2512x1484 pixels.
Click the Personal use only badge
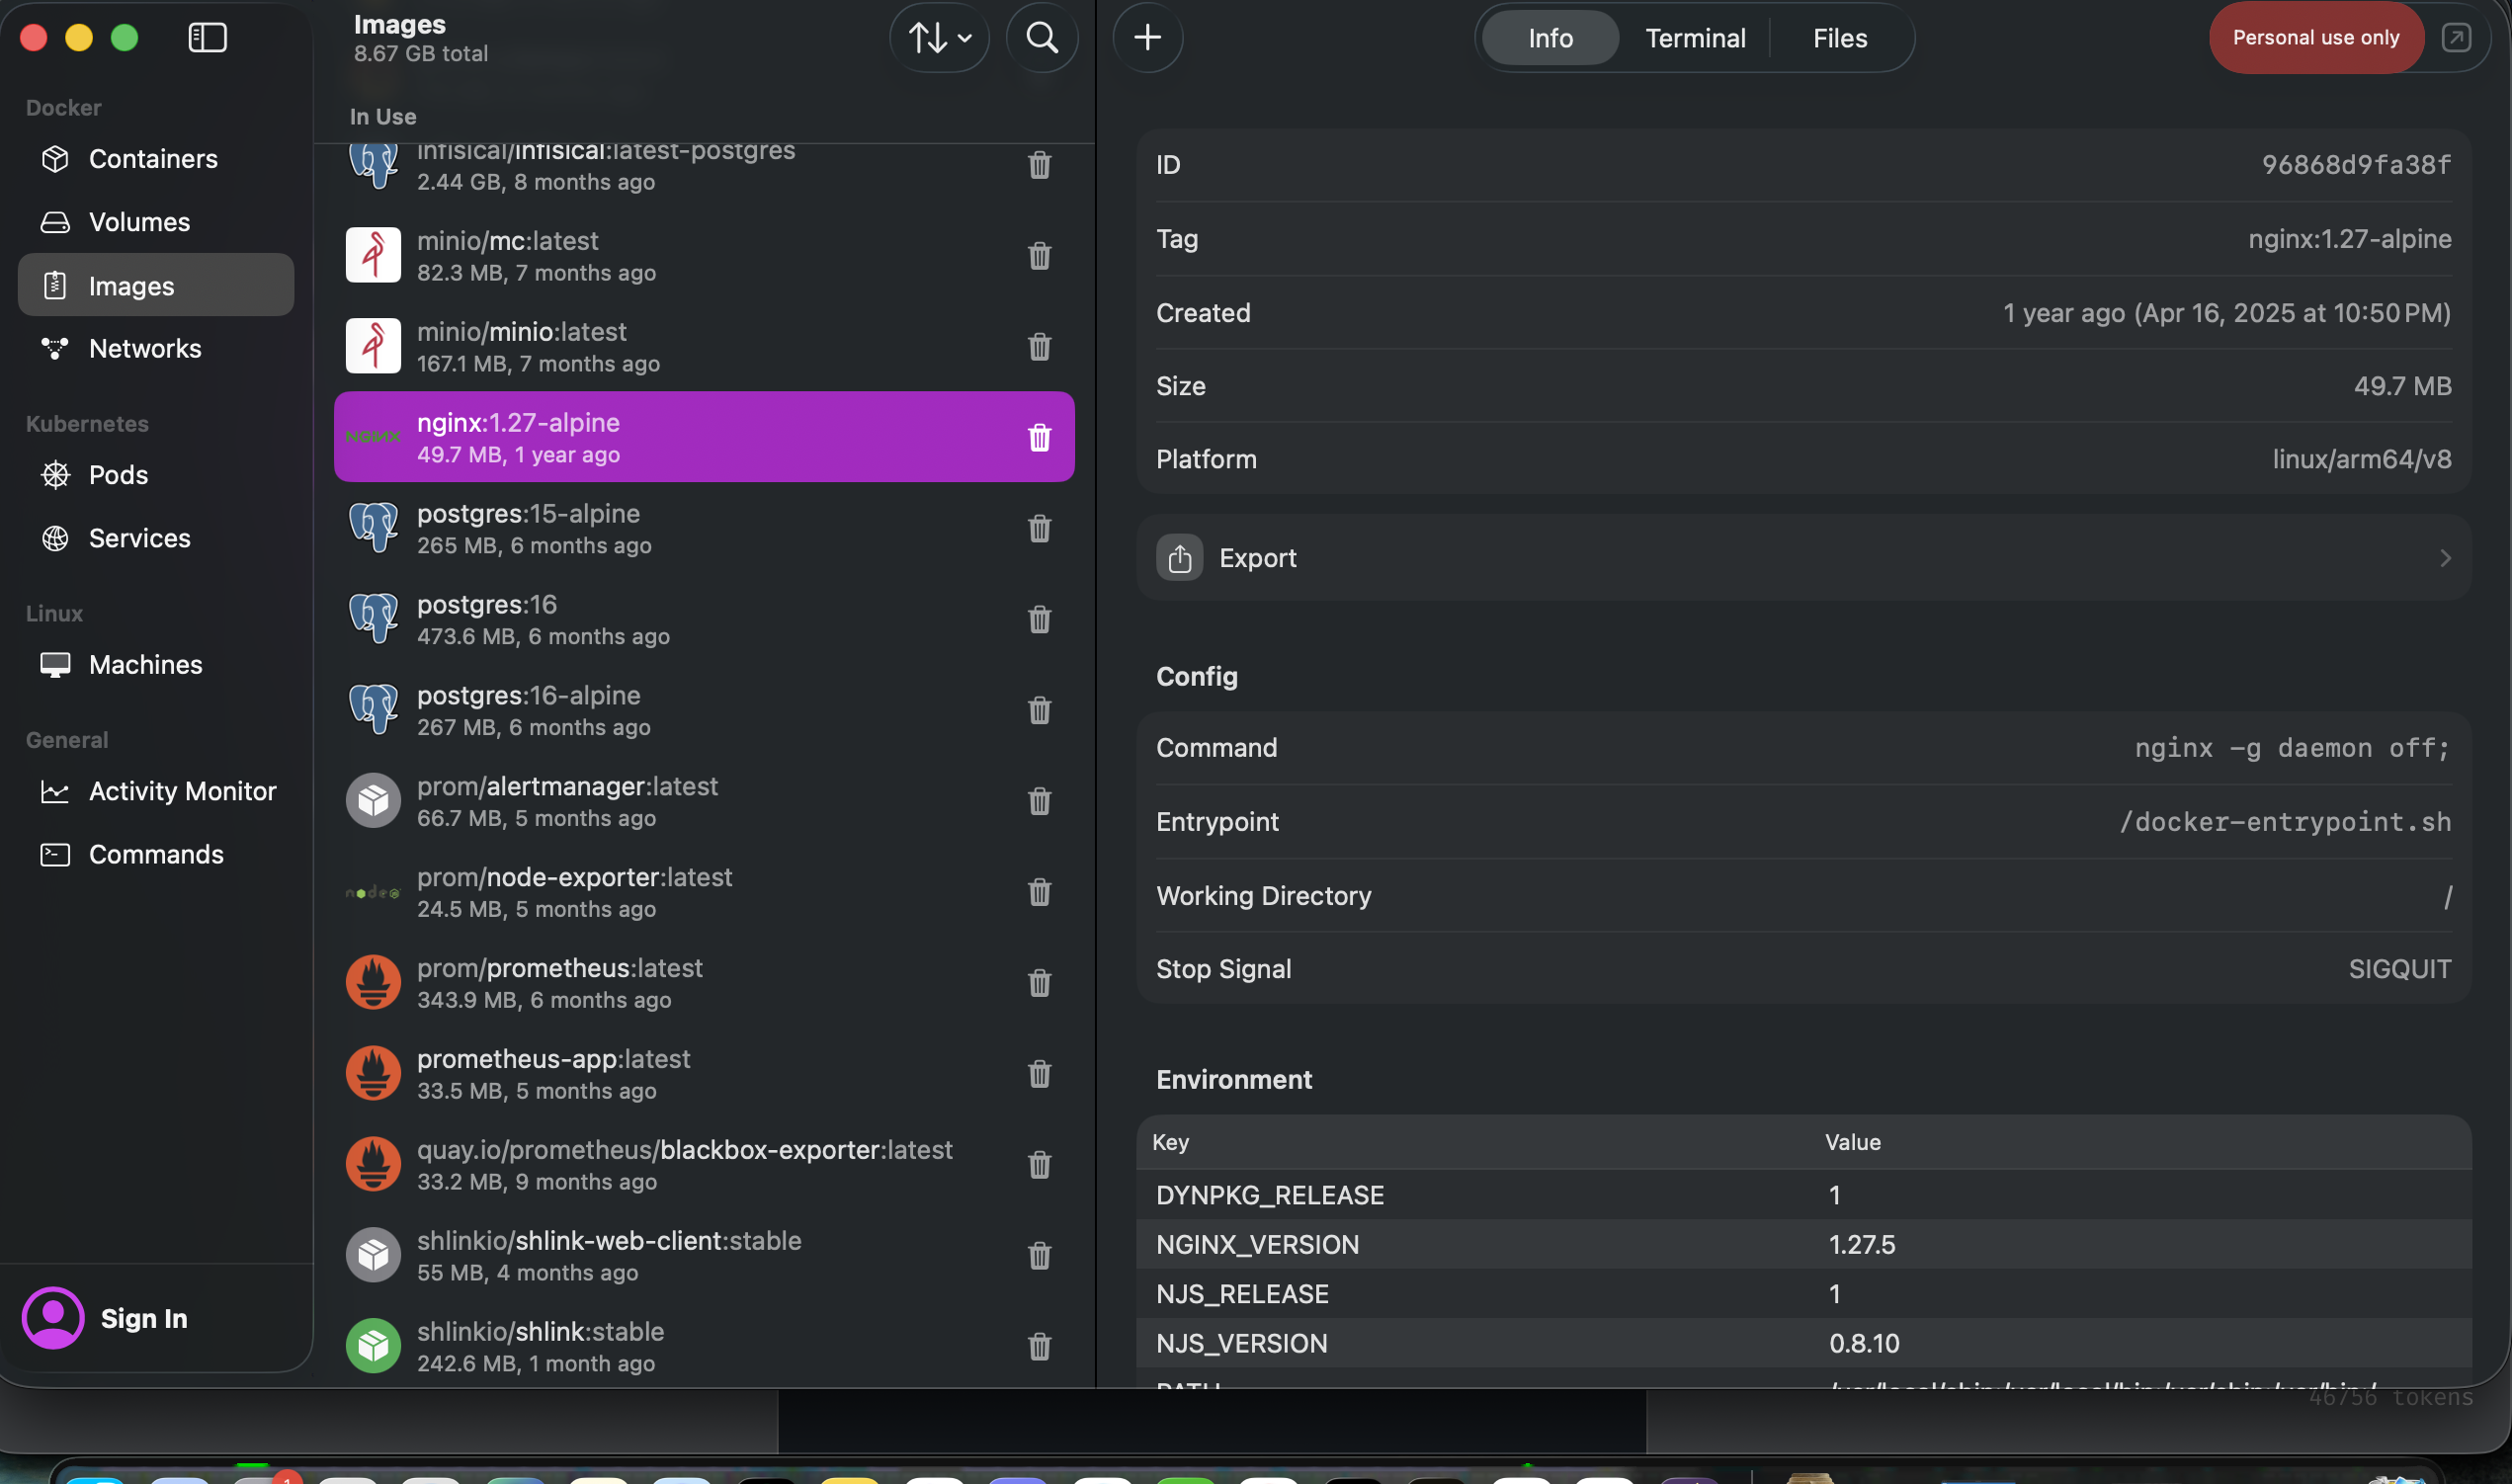tap(2315, 38)
